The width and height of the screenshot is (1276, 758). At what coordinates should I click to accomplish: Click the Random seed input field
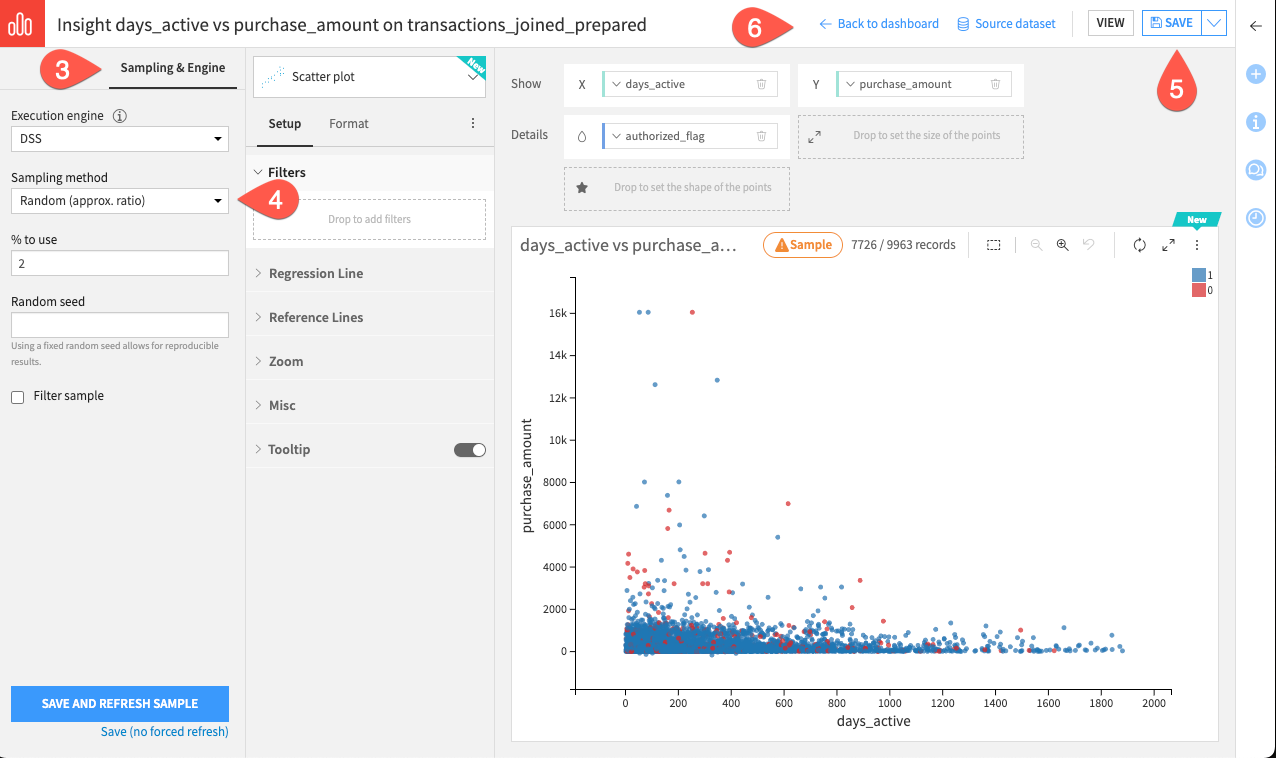coord(120,325)
